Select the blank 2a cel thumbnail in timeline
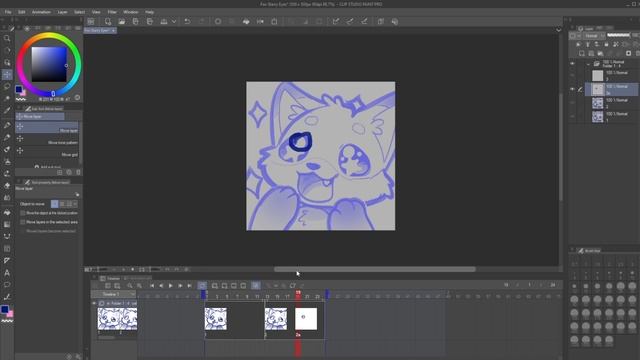This screenshot has width=640, height=360. (306, 319)
